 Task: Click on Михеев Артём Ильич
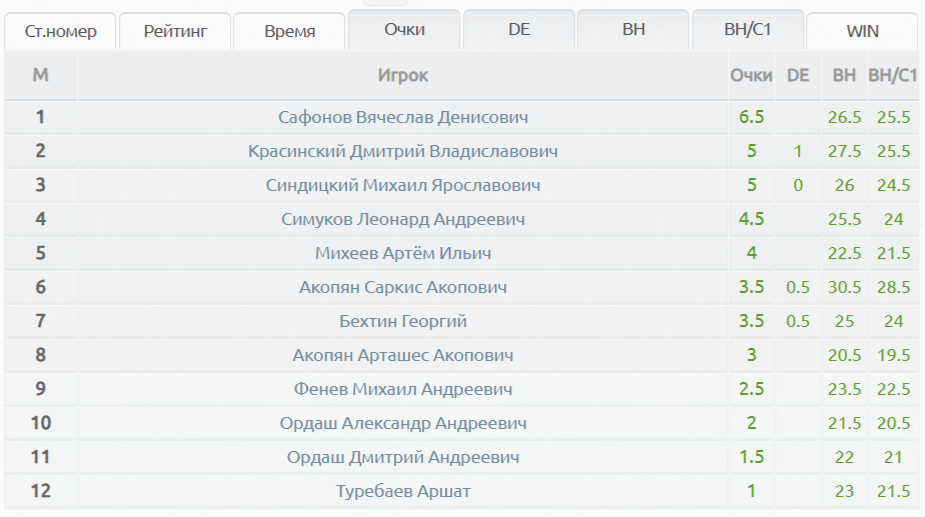[x=403, y=253]
